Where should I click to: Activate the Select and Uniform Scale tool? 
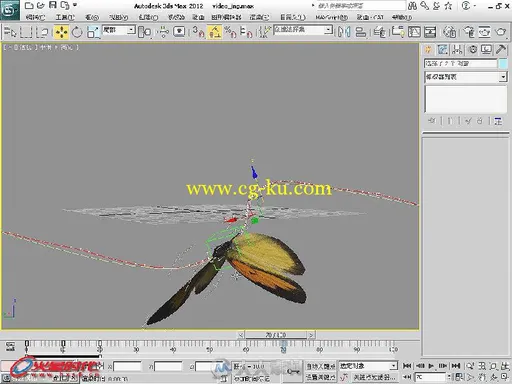(x=93, y=32)
